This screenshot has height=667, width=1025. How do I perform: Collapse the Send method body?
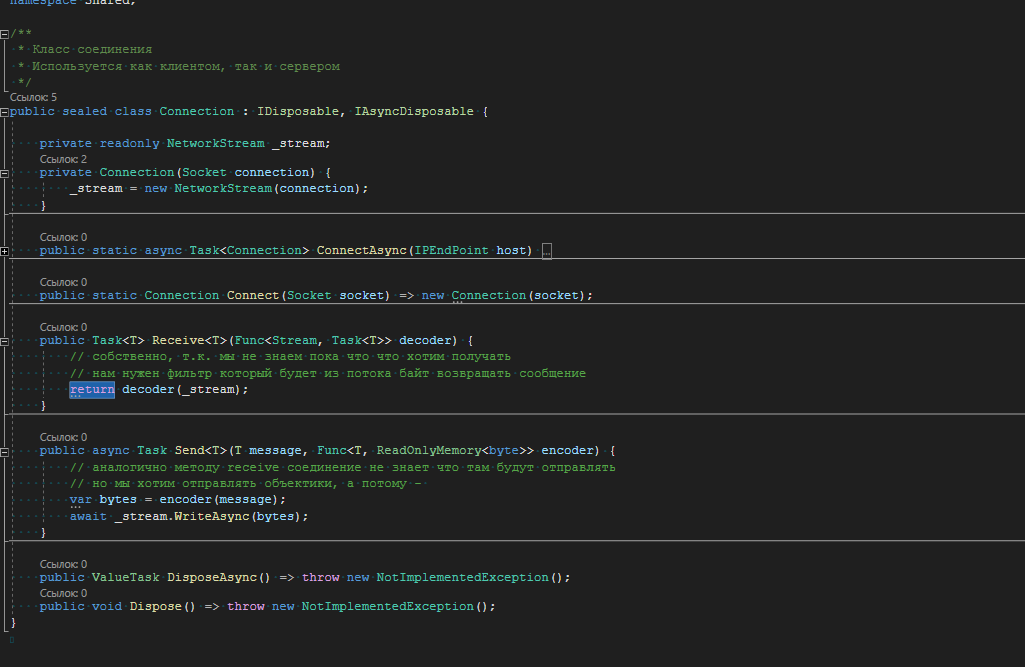tap(5, 451)
